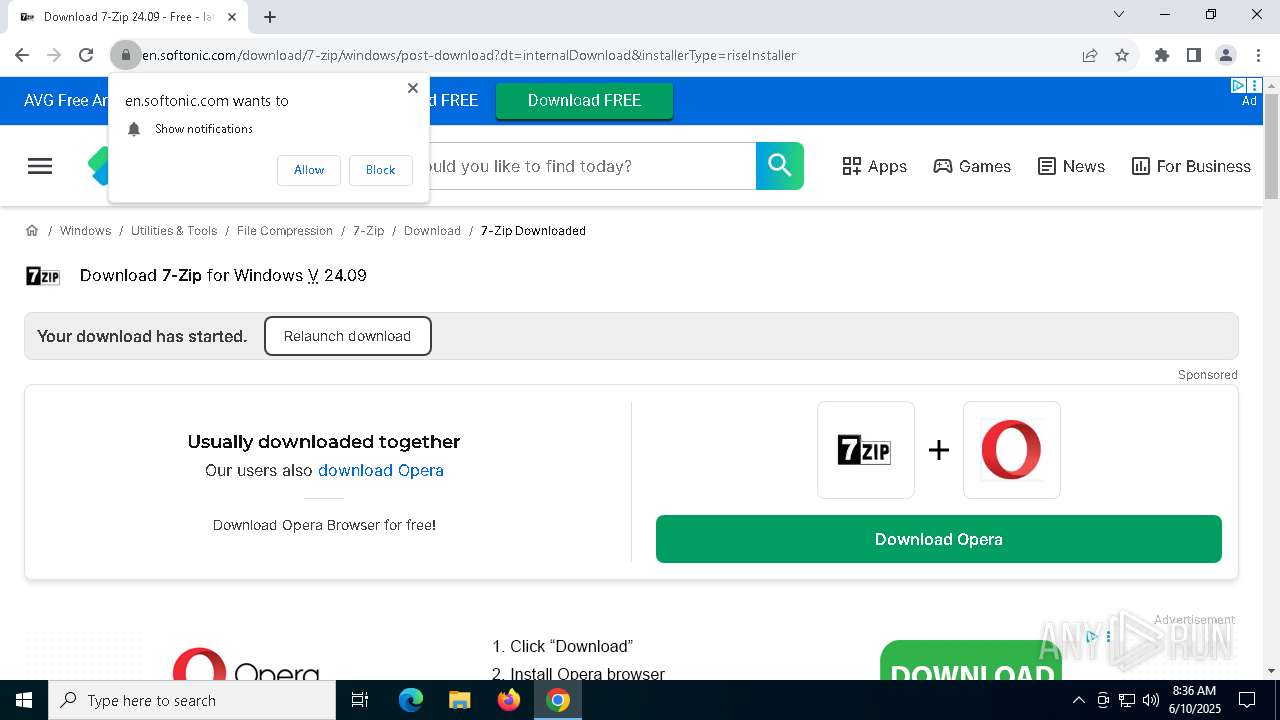This screenshot has width=1280, height=720.
Task: Go to Download breadcrumb link
Action: tap(432, 230)
